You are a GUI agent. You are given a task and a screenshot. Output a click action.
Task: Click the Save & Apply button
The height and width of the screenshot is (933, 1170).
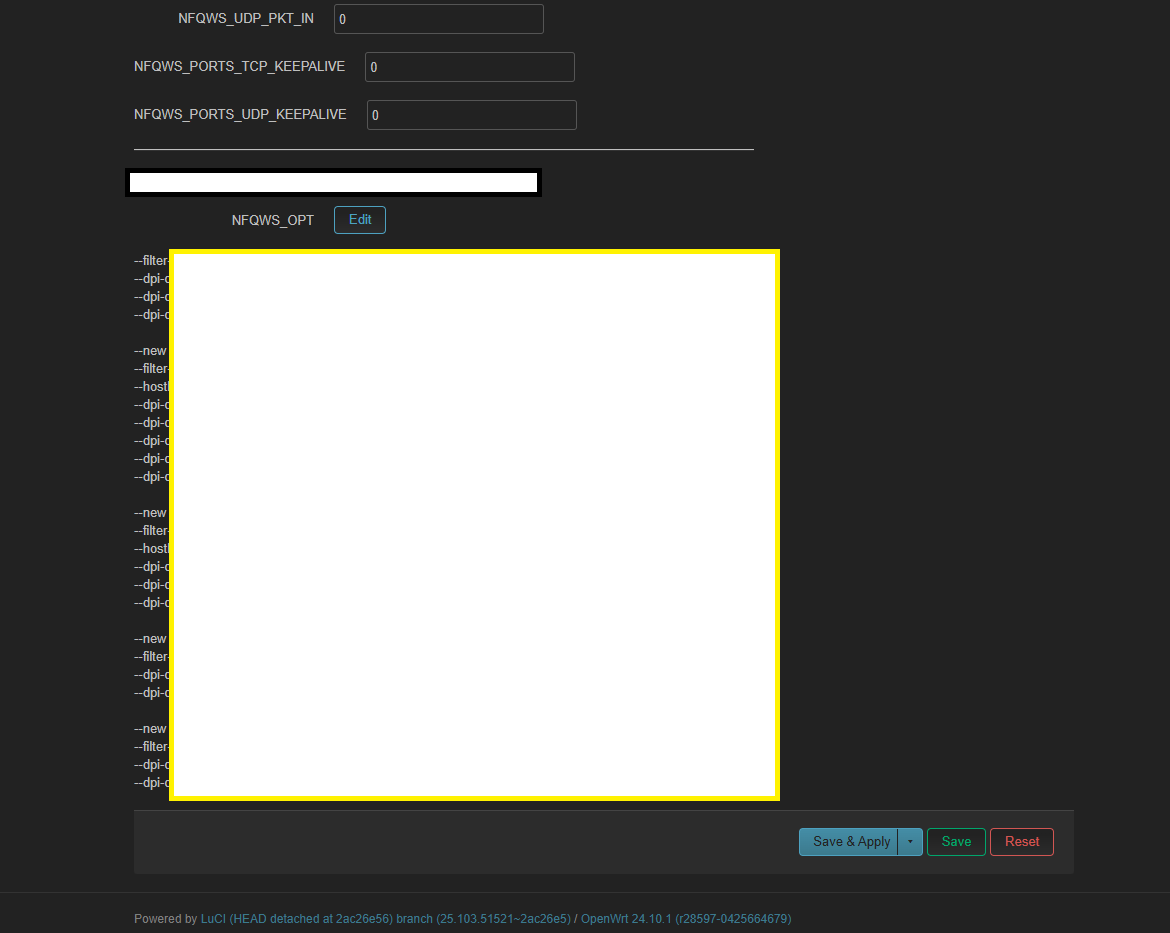point(849,842)
